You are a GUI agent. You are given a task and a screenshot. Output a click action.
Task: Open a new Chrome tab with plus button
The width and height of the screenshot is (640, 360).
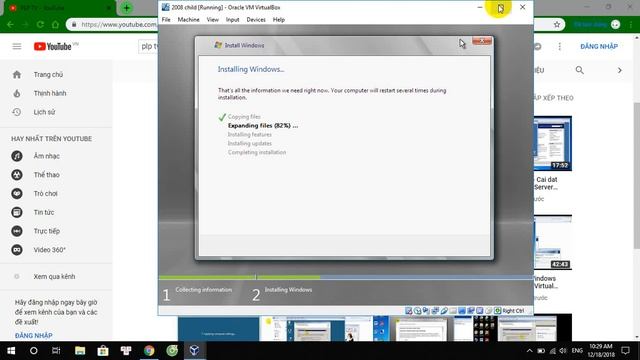(x=127, y=8)
